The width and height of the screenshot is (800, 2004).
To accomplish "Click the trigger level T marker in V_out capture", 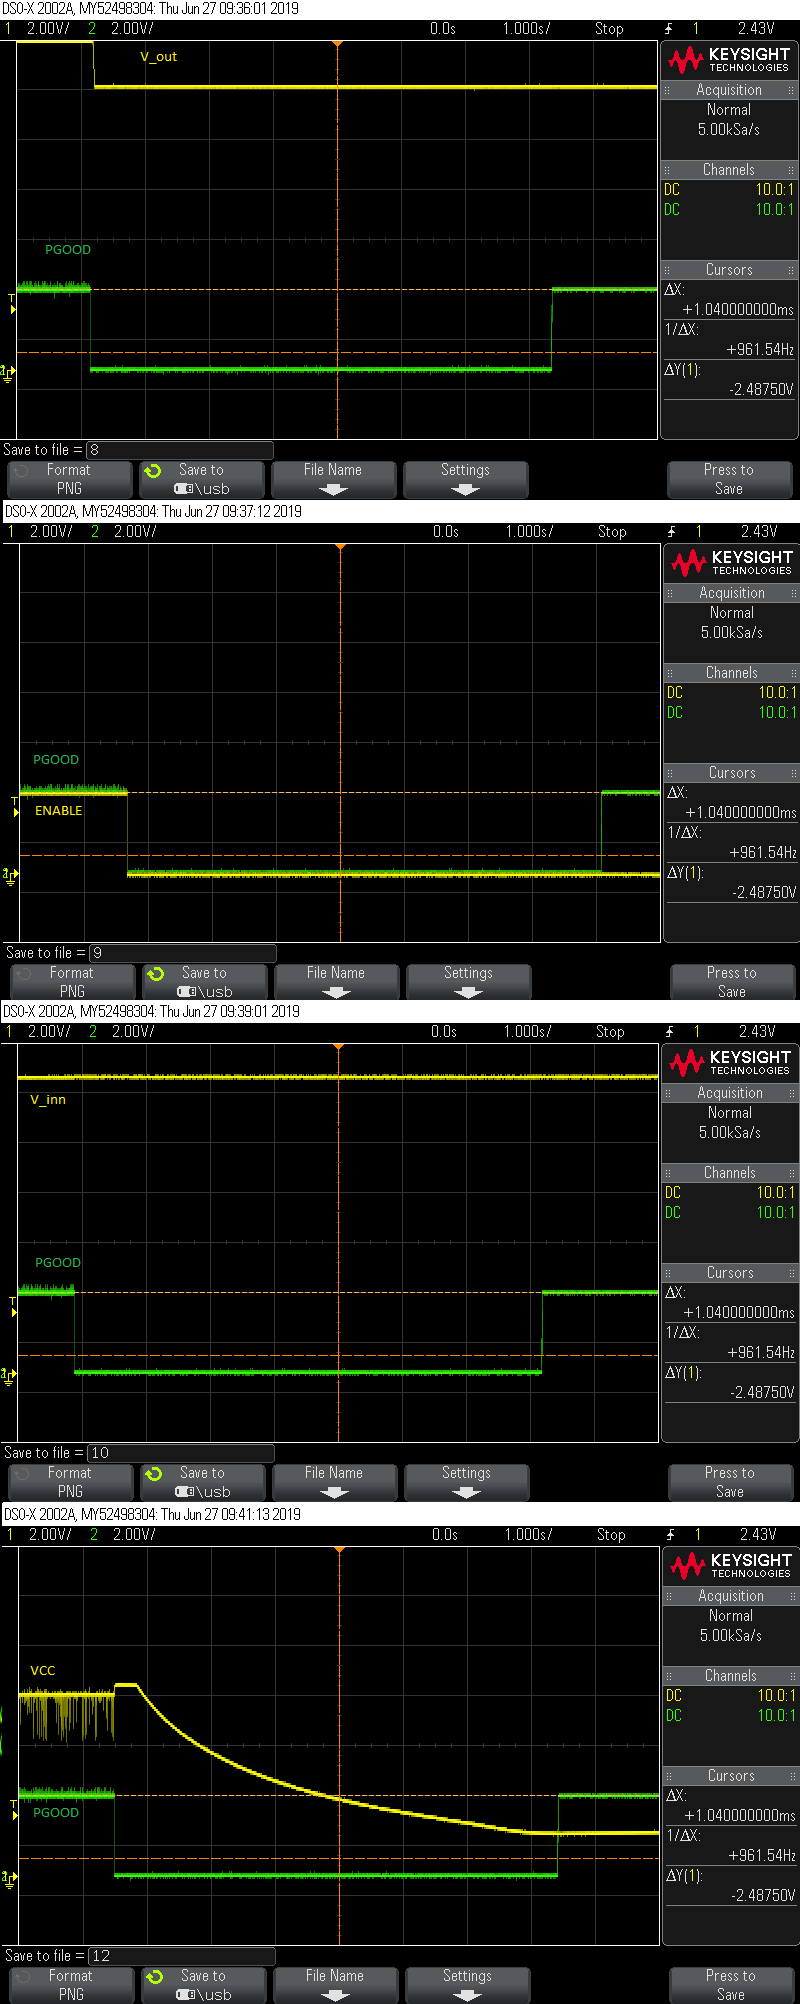I will pos(12,304).
